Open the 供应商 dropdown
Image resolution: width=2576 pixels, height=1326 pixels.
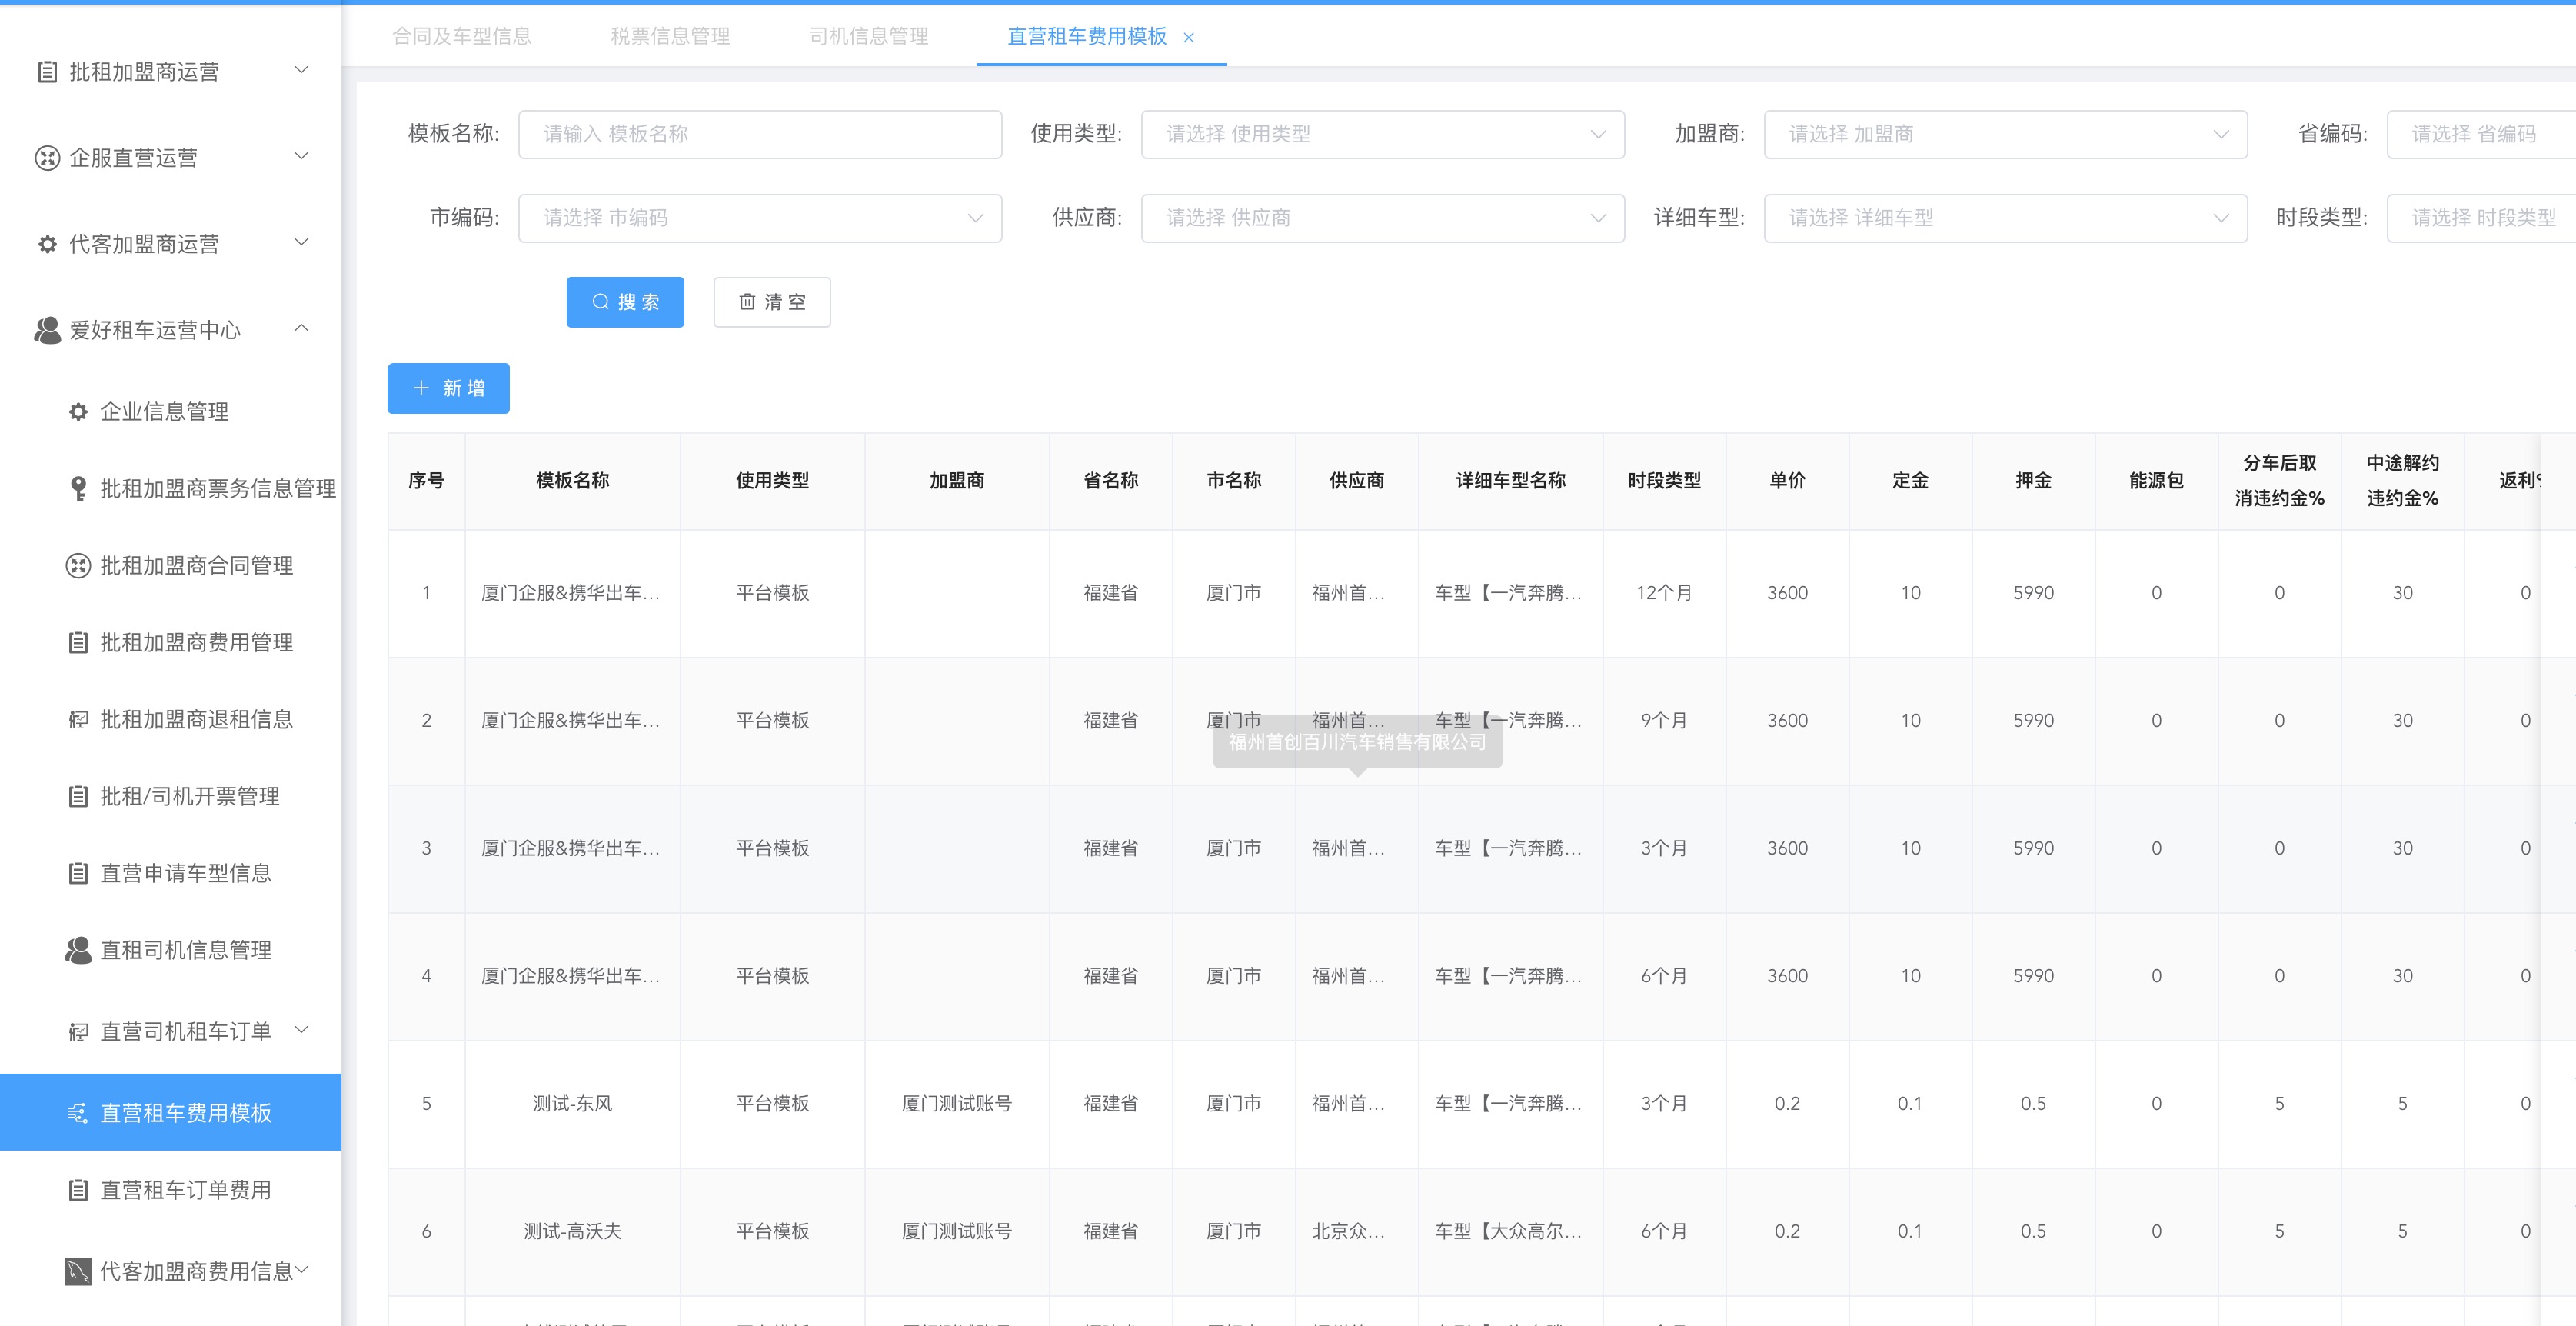(x=1383, y=218)
